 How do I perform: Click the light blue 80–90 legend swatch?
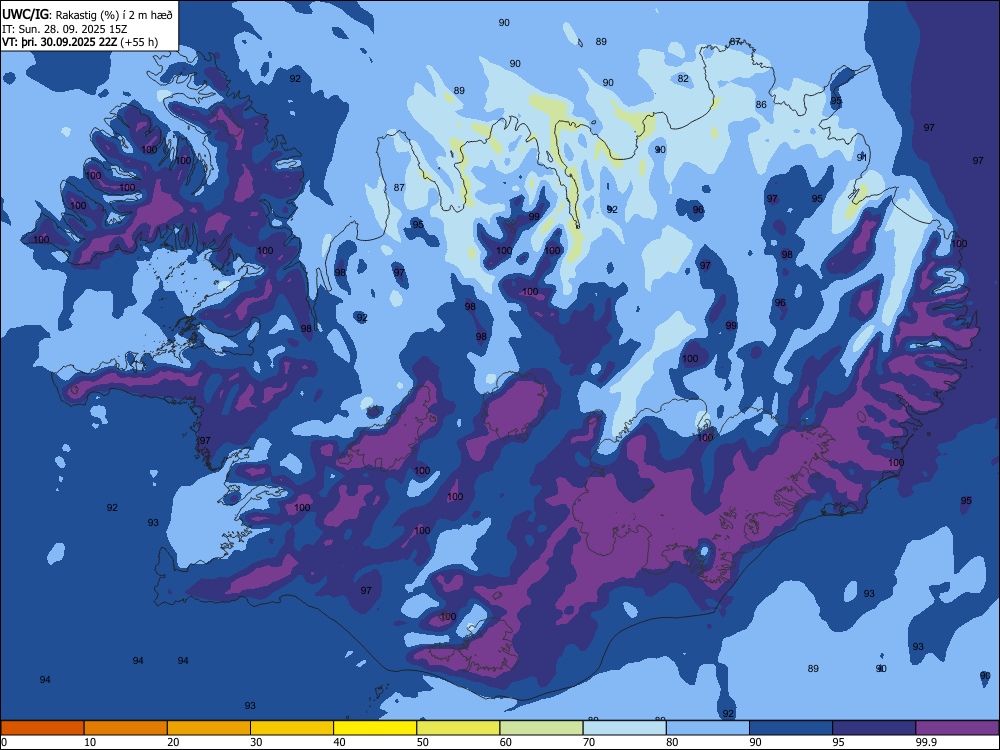[708, 728]
